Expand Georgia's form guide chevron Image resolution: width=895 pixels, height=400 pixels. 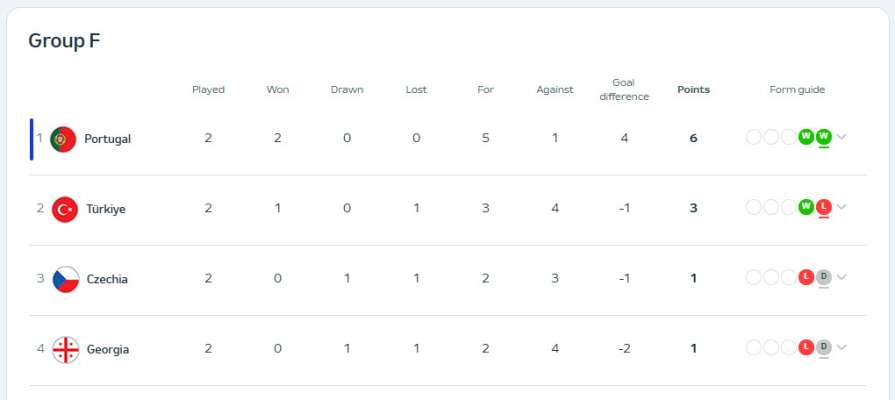842,348
